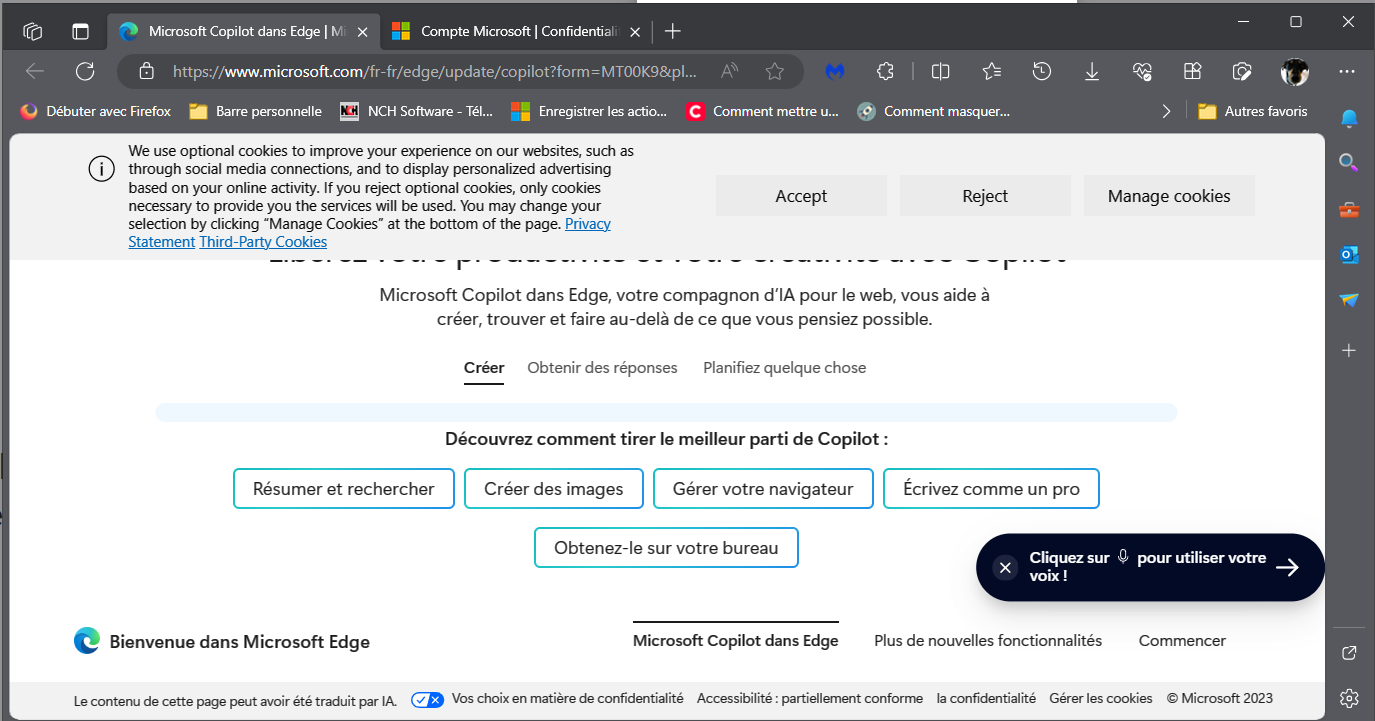Open the Autres favoris folder
Image resolution: width=1375 pixels, height=721 pixels.
click(x=1253, y=111)
